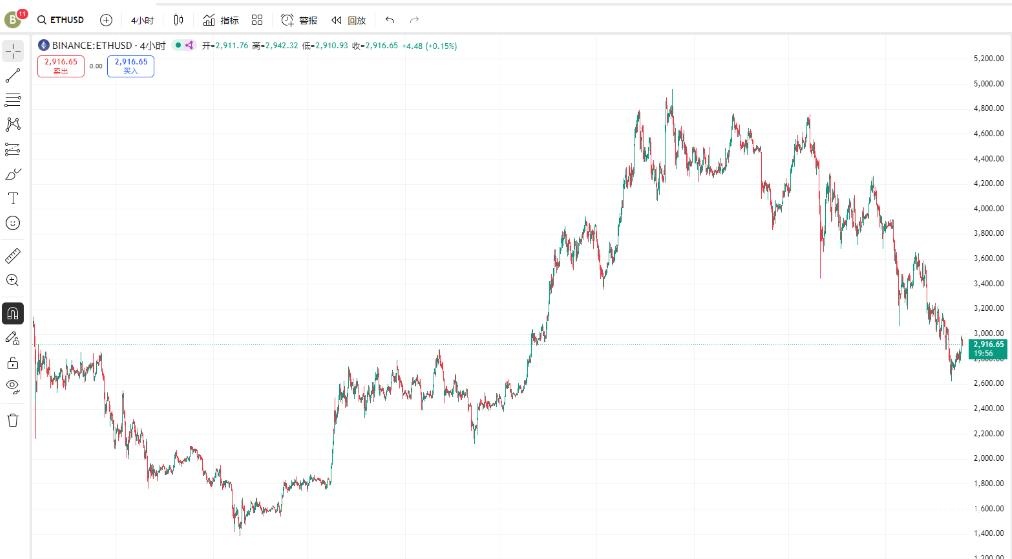Toggle hide all drawings eye icon

[13, 385]
